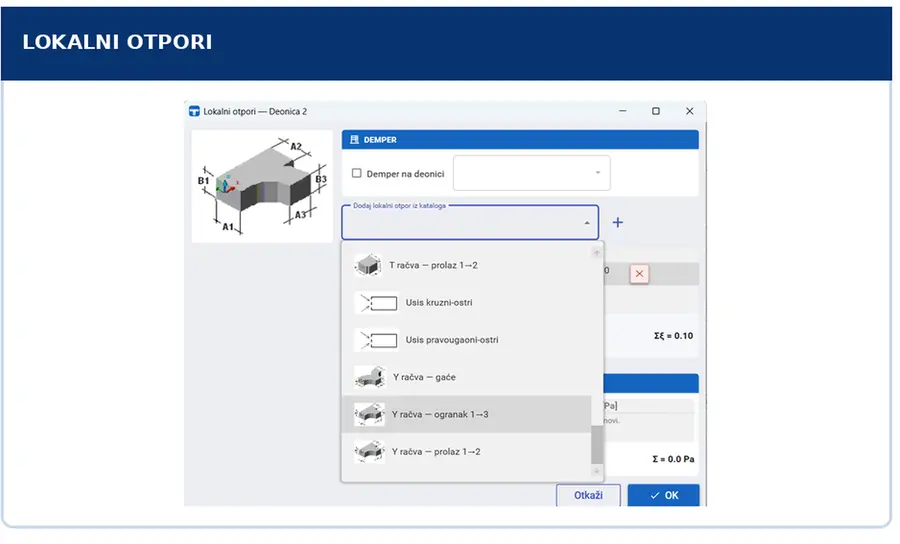
Task: Click Usis kruzni-ostri diagram icon
Action: [377, 302]
